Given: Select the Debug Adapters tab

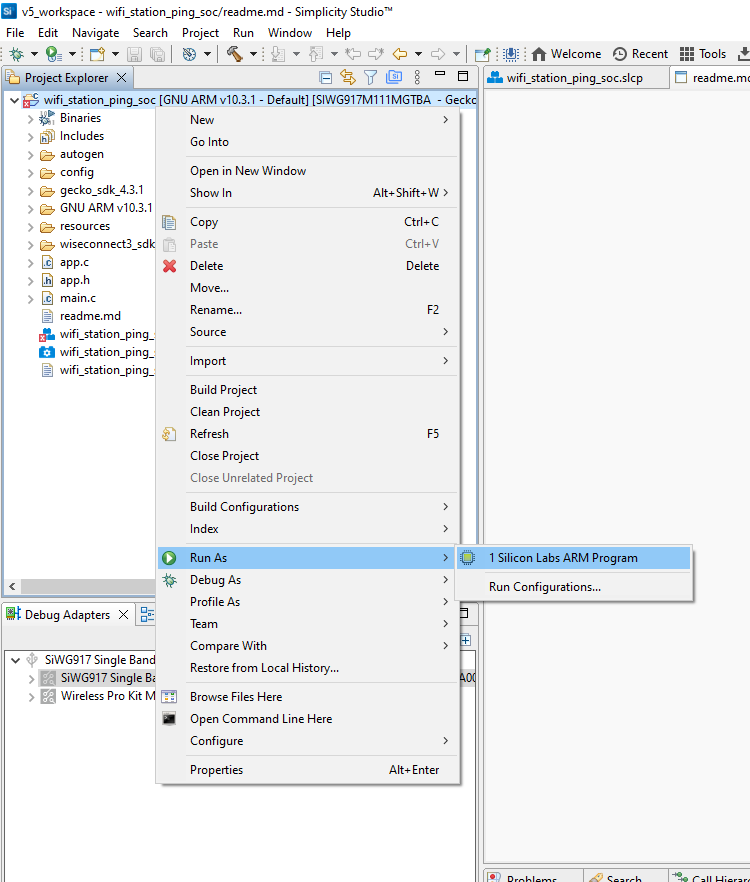Looking at the screenshot, I should [x=66, y=615].
